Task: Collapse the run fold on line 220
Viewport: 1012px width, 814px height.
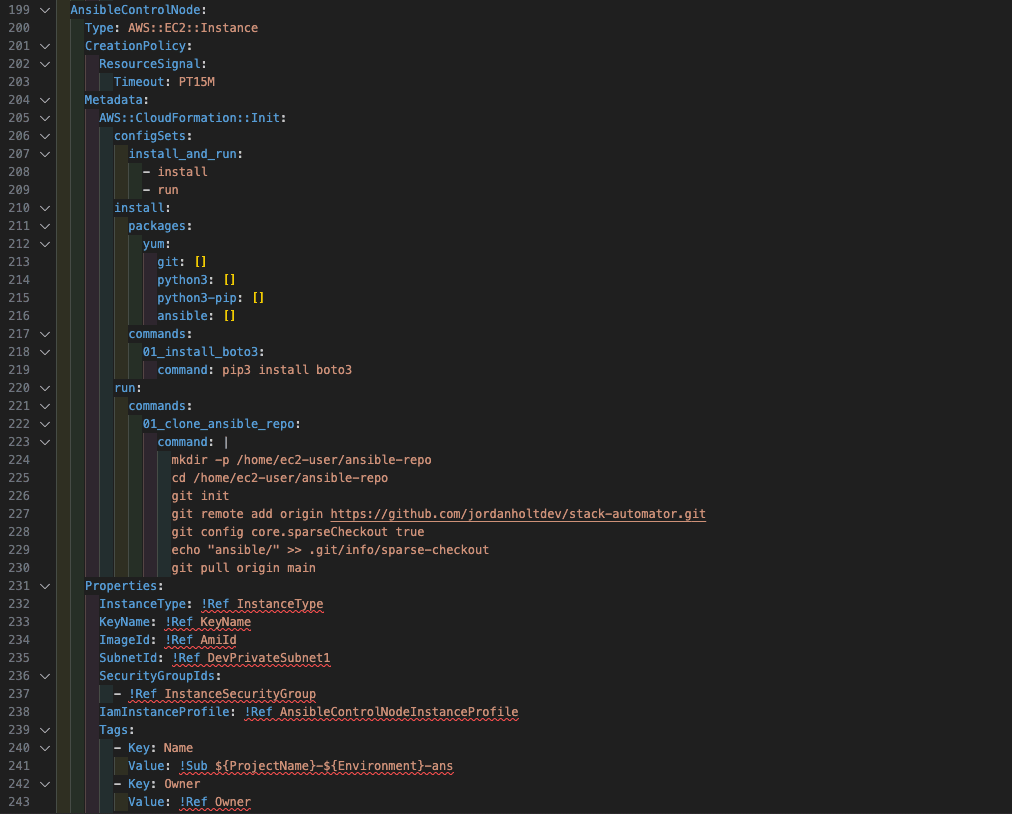Action: click(45, 388)
